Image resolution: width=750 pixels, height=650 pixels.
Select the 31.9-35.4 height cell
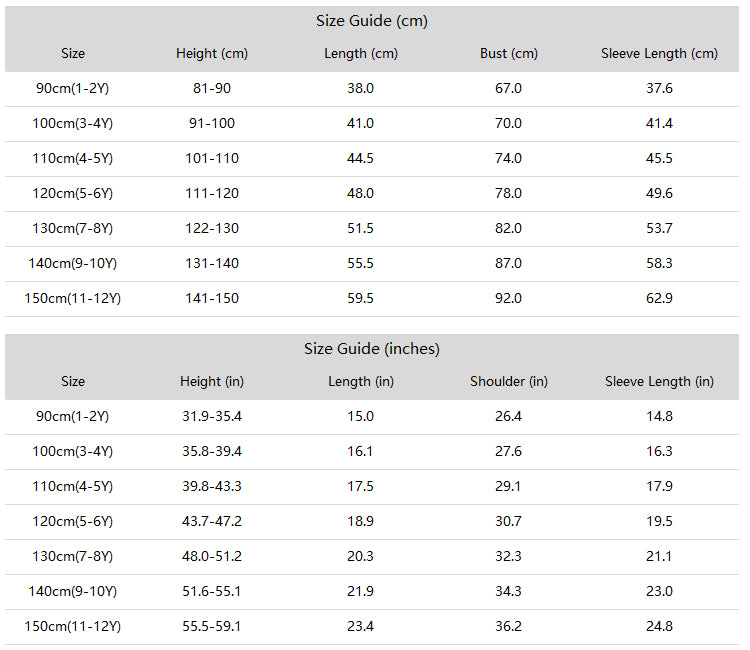pyautogui.click(x=212, y=417)
